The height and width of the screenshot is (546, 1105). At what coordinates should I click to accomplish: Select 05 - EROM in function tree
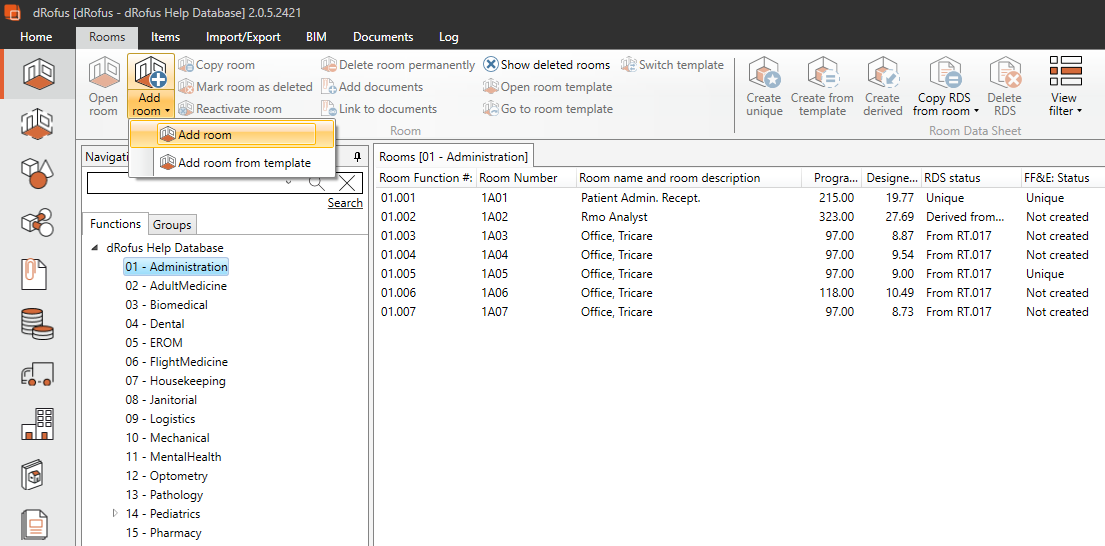pos(154,343)
